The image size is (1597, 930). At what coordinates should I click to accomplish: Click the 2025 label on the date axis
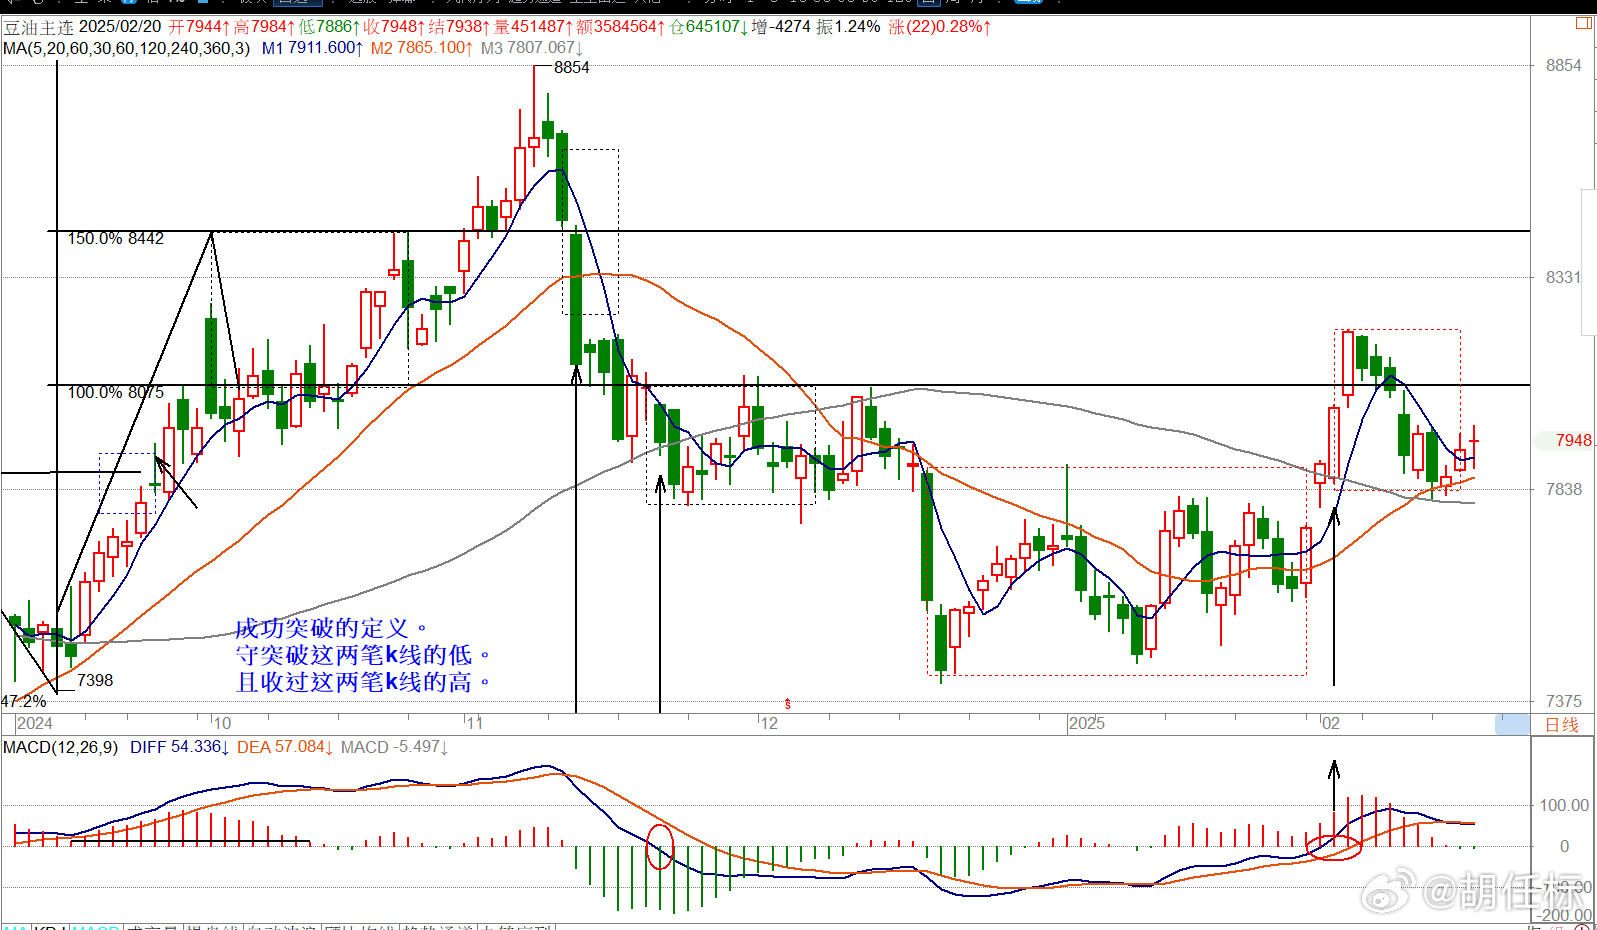point(1086,724)
